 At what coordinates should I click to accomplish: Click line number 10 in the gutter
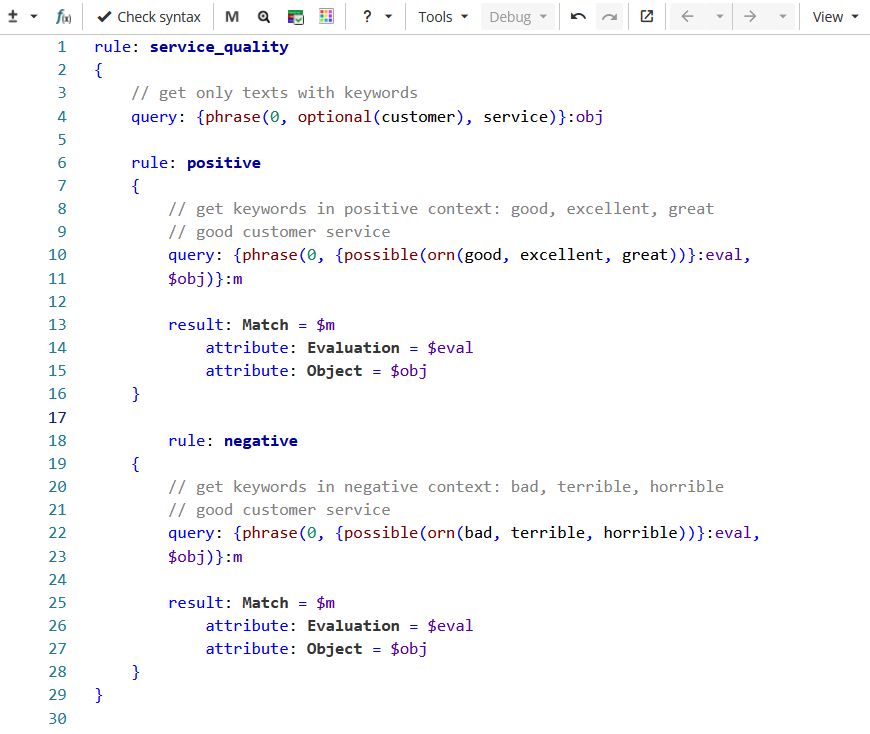[x=57, y=254]
